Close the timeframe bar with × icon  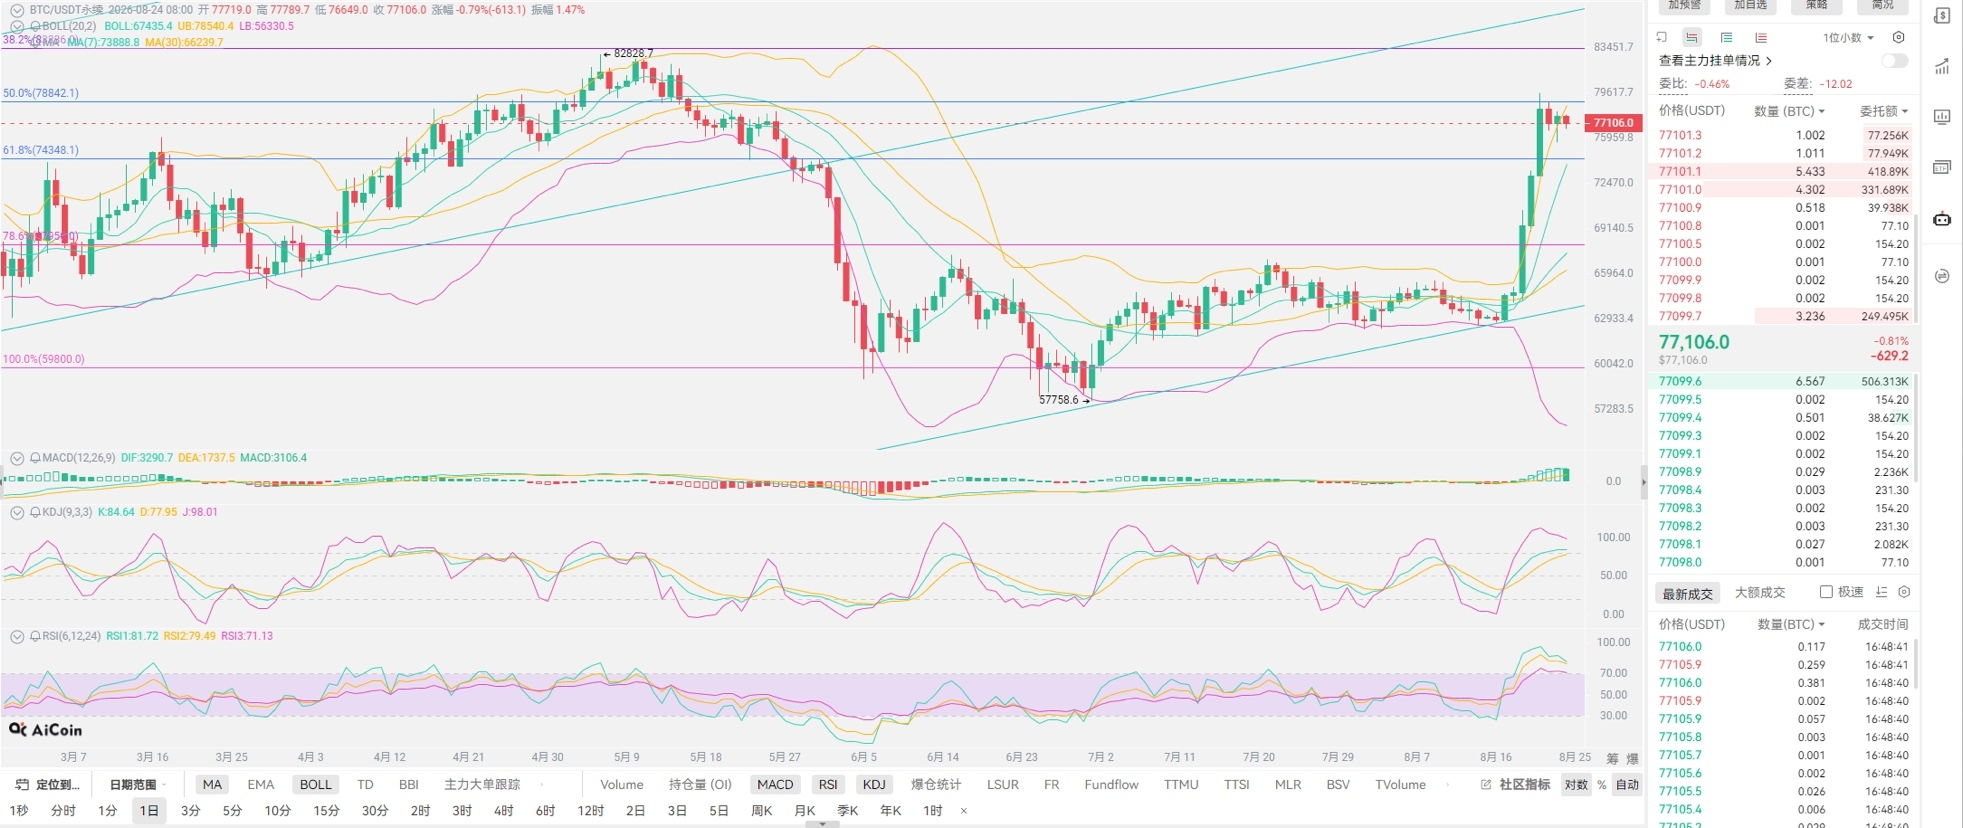point(963,811)
